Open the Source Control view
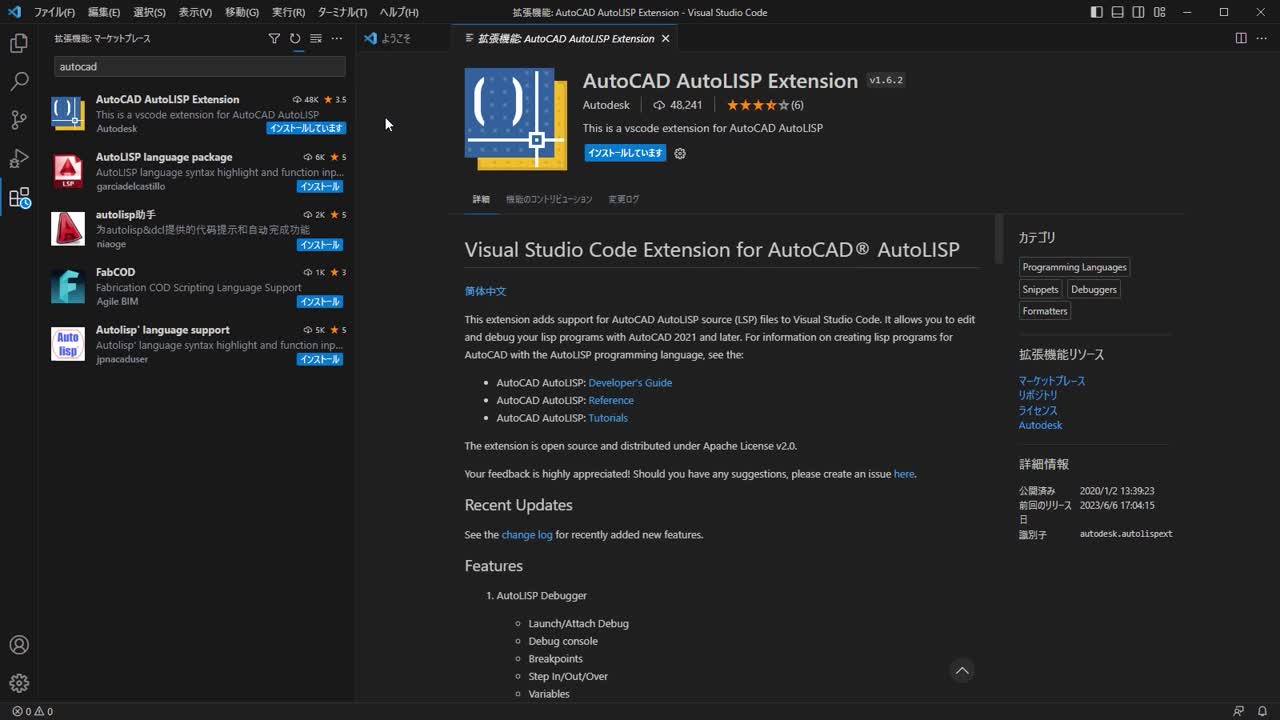 tap(19, 120)
